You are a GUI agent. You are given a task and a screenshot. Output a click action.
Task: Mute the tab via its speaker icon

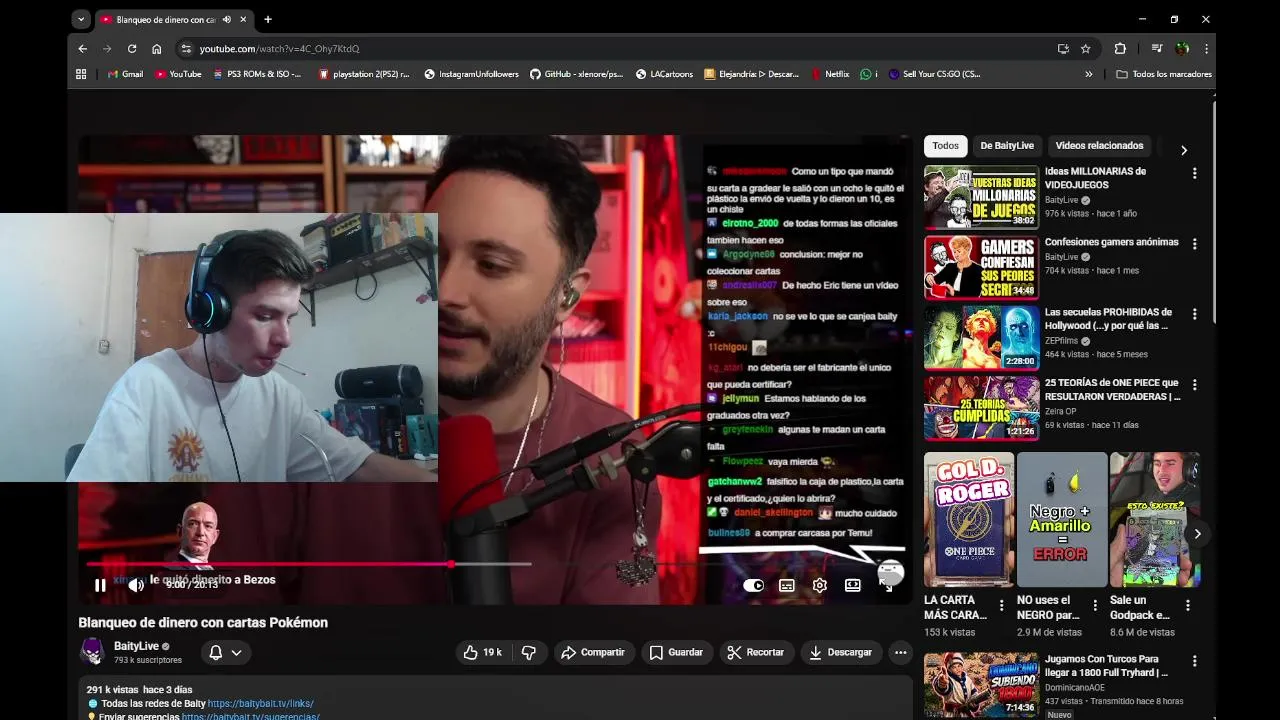227,19
